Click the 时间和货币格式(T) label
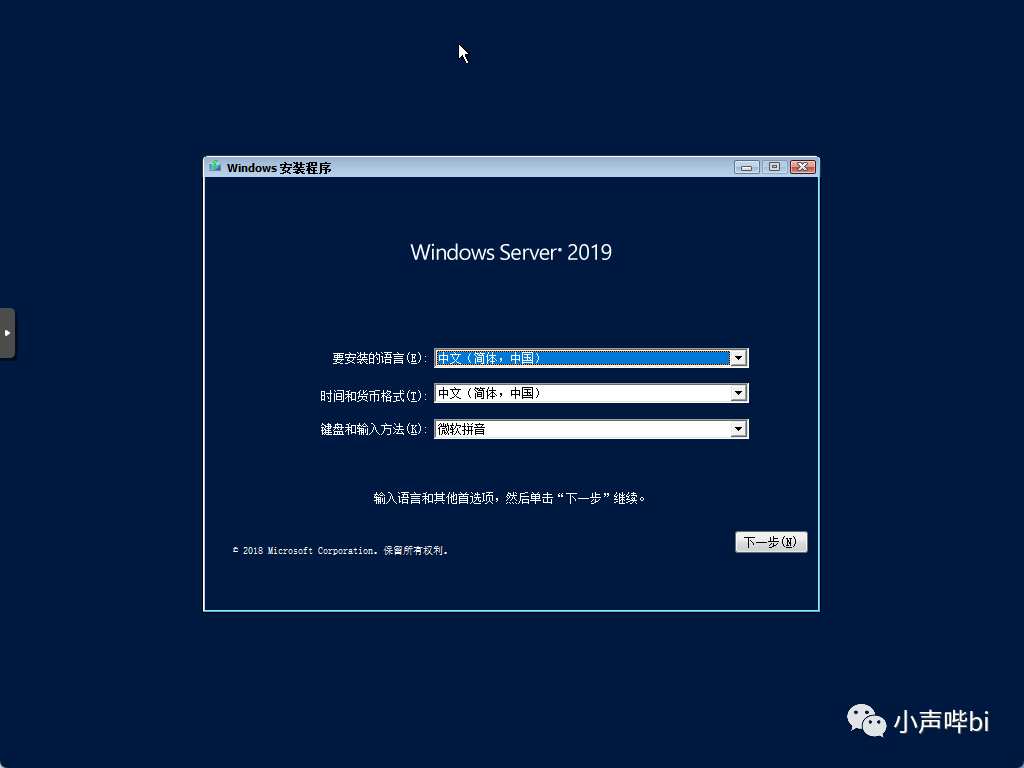This screenshot has height=768, width=1024. point(374,396)
